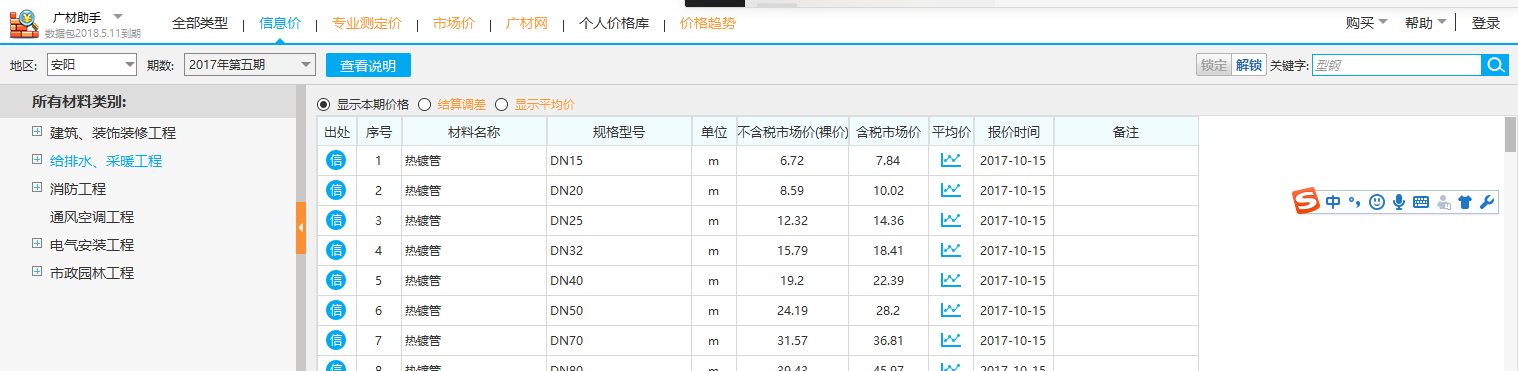Switch to the 广材网 tab

point(526,23)
